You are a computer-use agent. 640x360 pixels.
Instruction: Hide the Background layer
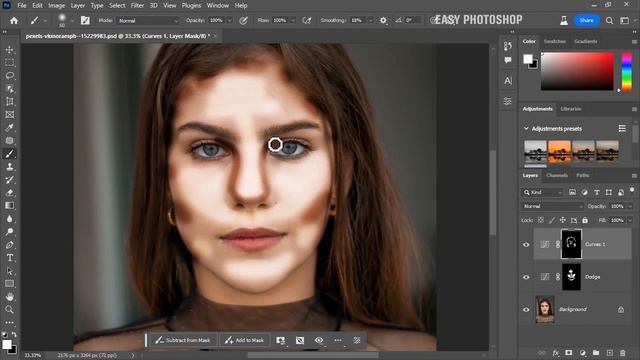[526, 309]
